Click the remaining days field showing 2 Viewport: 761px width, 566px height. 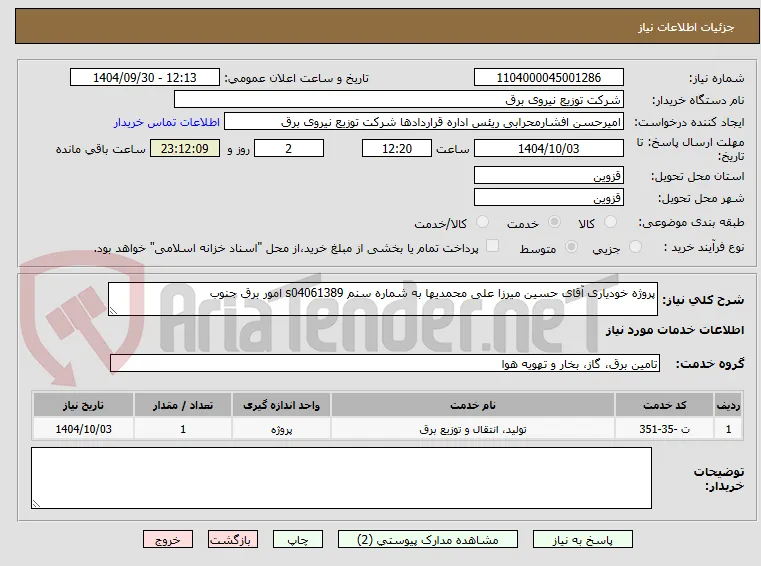(289, 149)
